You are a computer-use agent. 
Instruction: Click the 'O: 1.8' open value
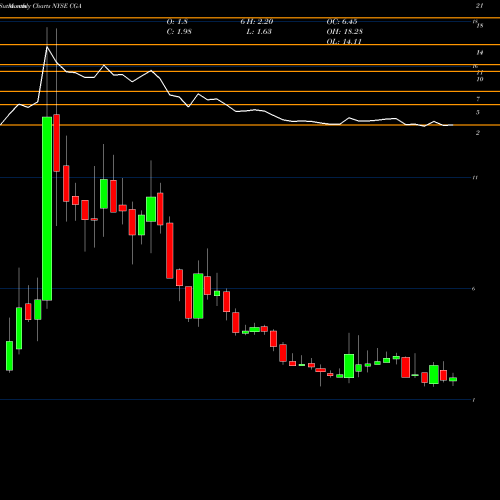[177, 22]
